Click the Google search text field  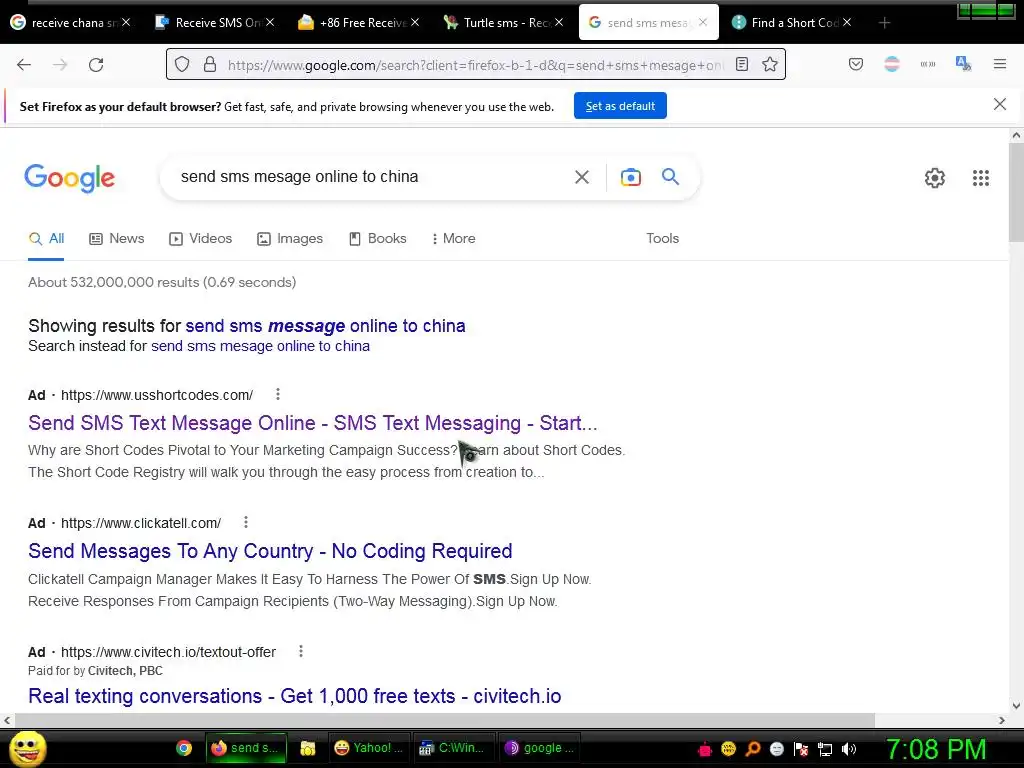point(372,177)
